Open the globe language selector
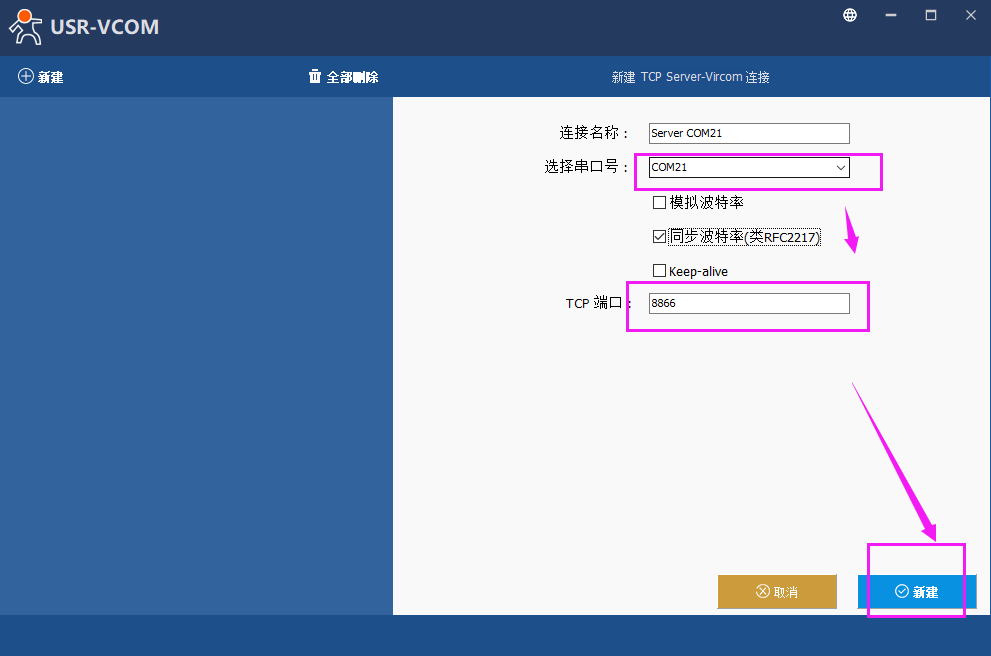The width and height of the screenshot is (991, 656). pyautogui.click(x=850, y=15)
